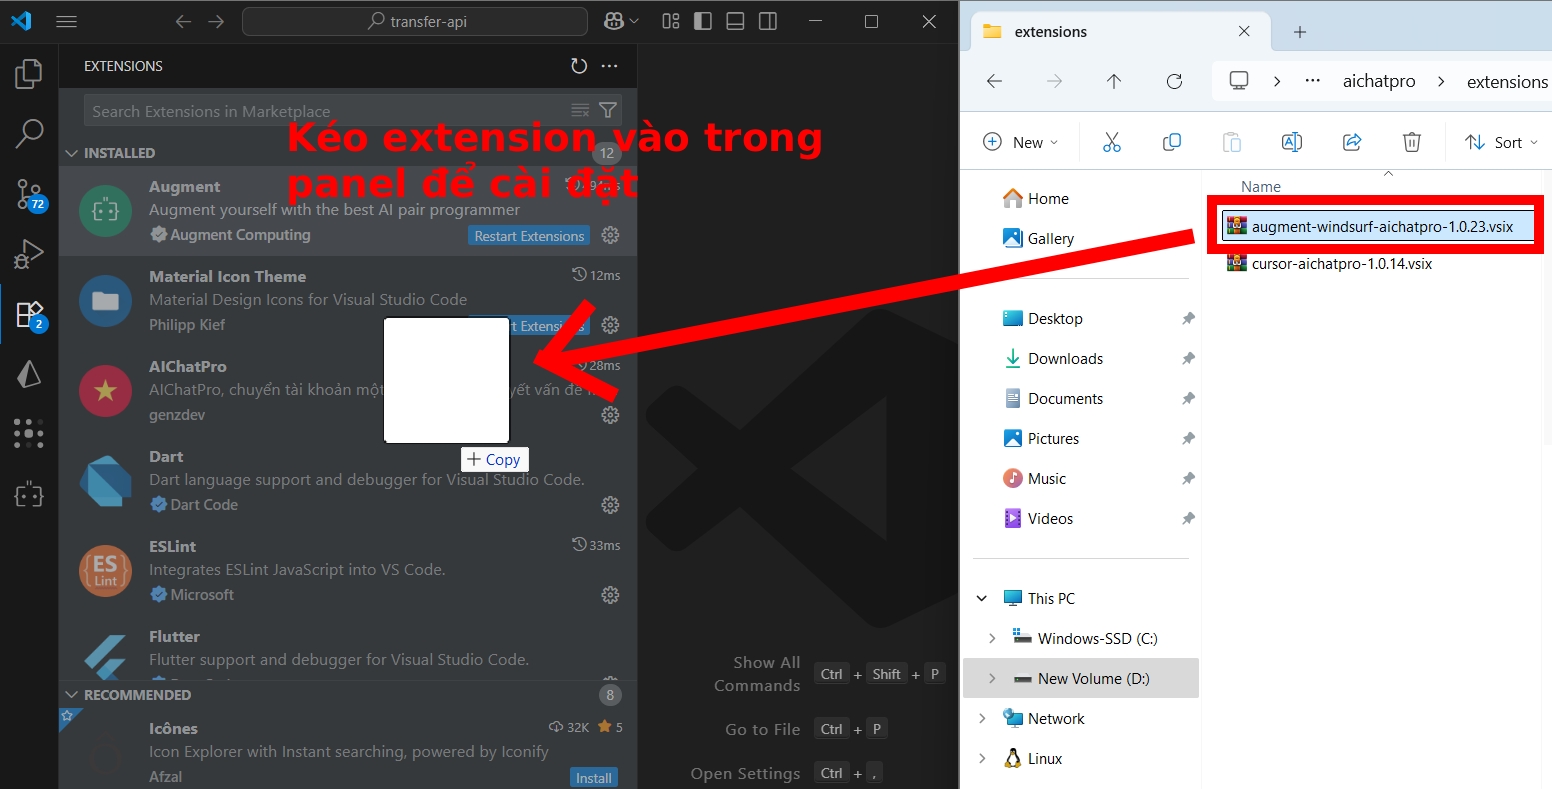The height and width of the screenshot is (789, 1552).
Task: Open the Sort dropdown in File Explorer
Action: pyautogui.click(x=1501, y=142)
